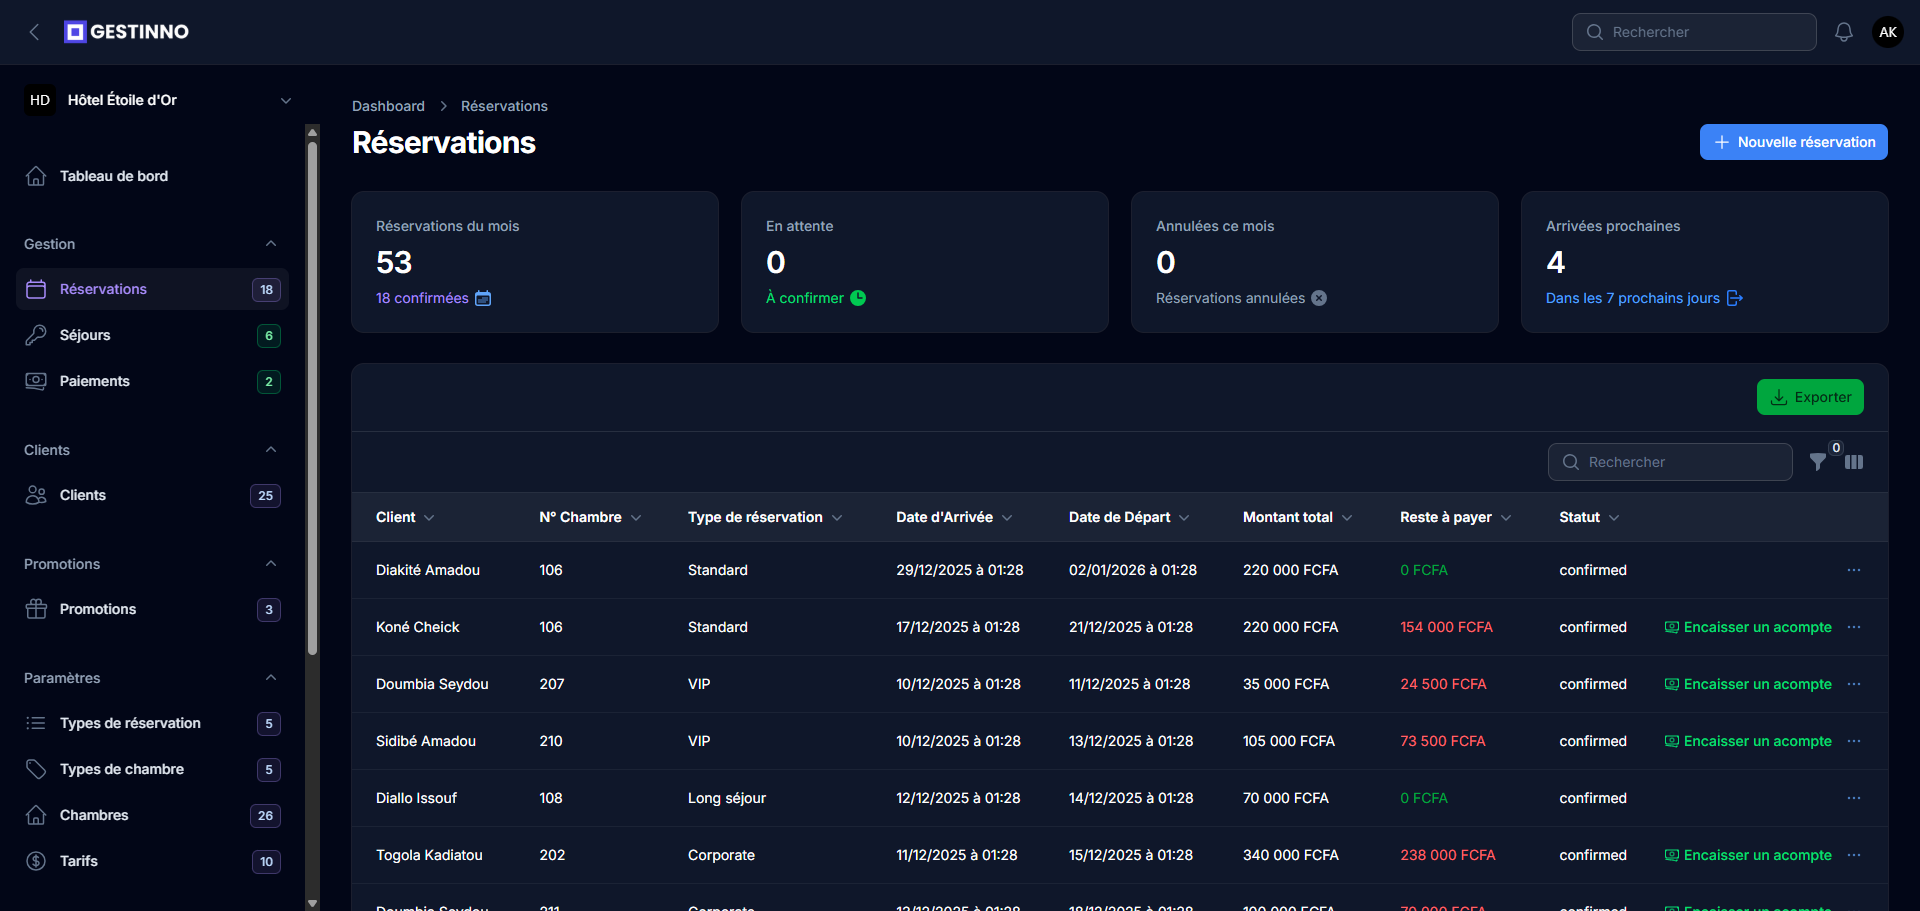The height and width of the screenshot is (911, 1920).
Task: Sort by the Montant total column
Action: tap(1297, 517)
